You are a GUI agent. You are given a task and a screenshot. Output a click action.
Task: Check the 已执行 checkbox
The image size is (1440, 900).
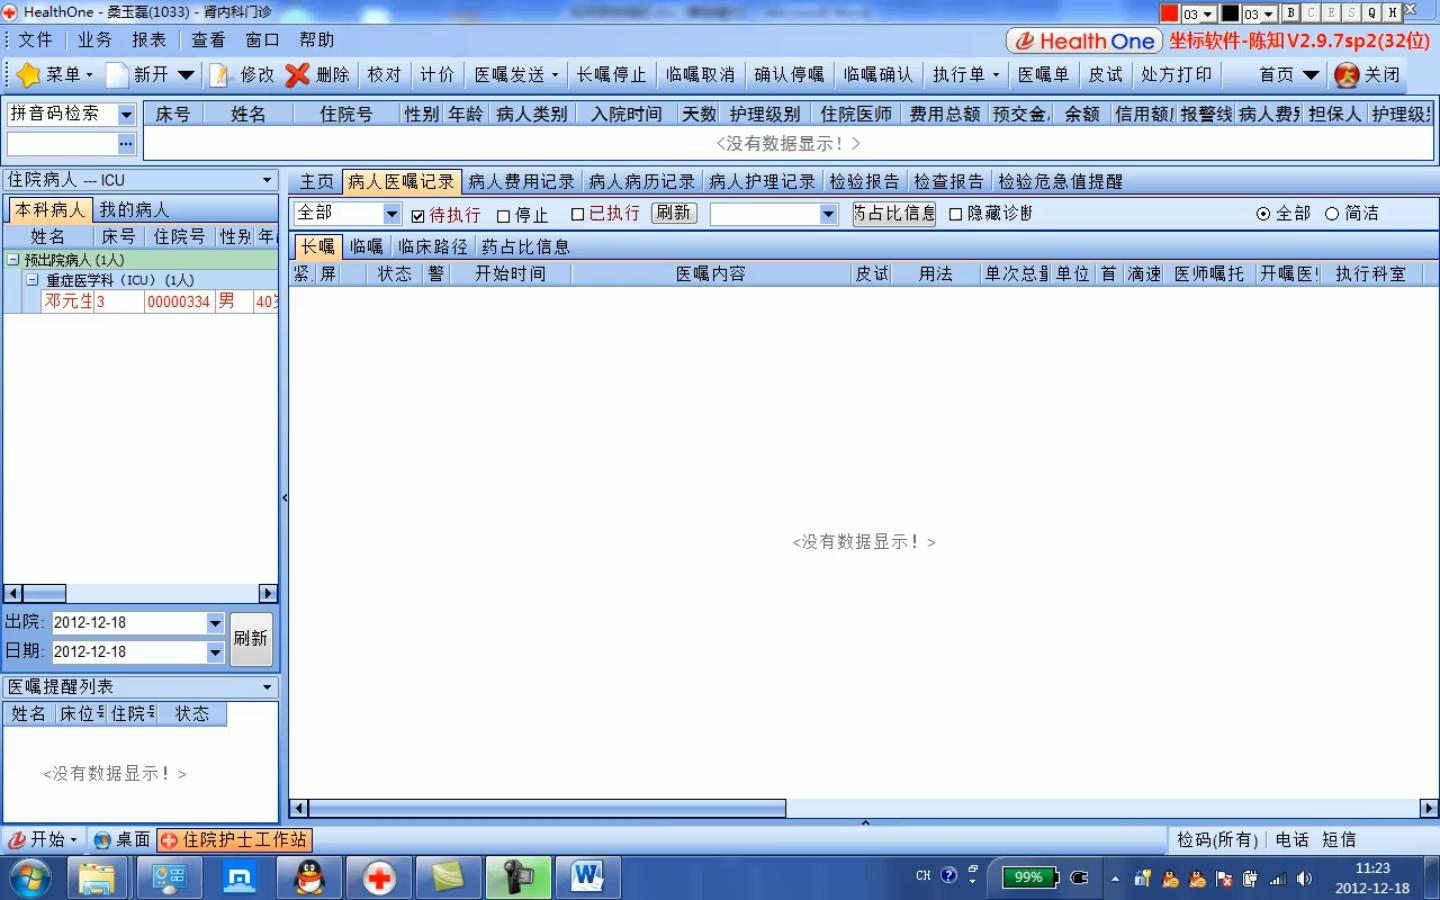coord(577,214)
